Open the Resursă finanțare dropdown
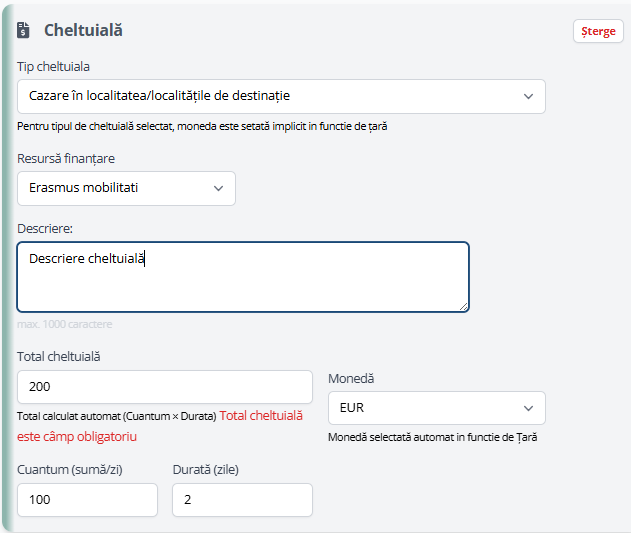The image size is (631, 533). [126, 188]
